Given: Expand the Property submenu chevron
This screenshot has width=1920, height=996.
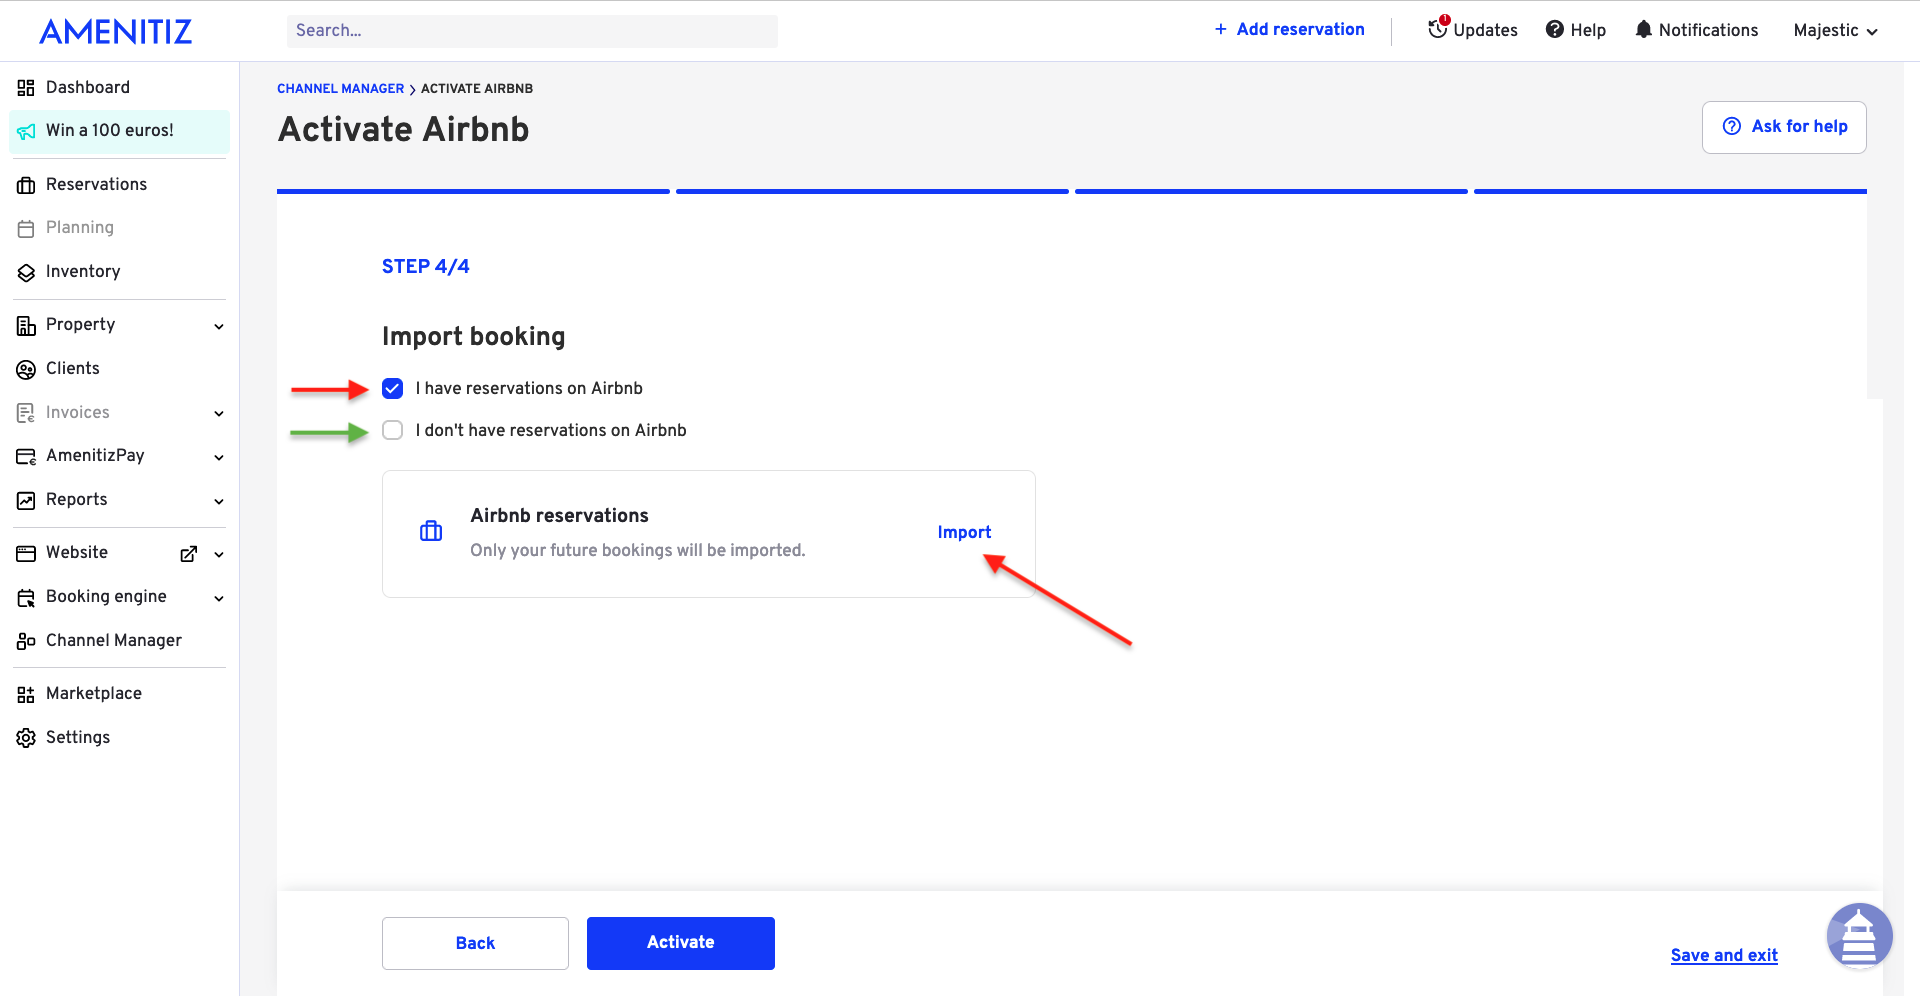Looking at the screenshot, I should coord(219,326).
